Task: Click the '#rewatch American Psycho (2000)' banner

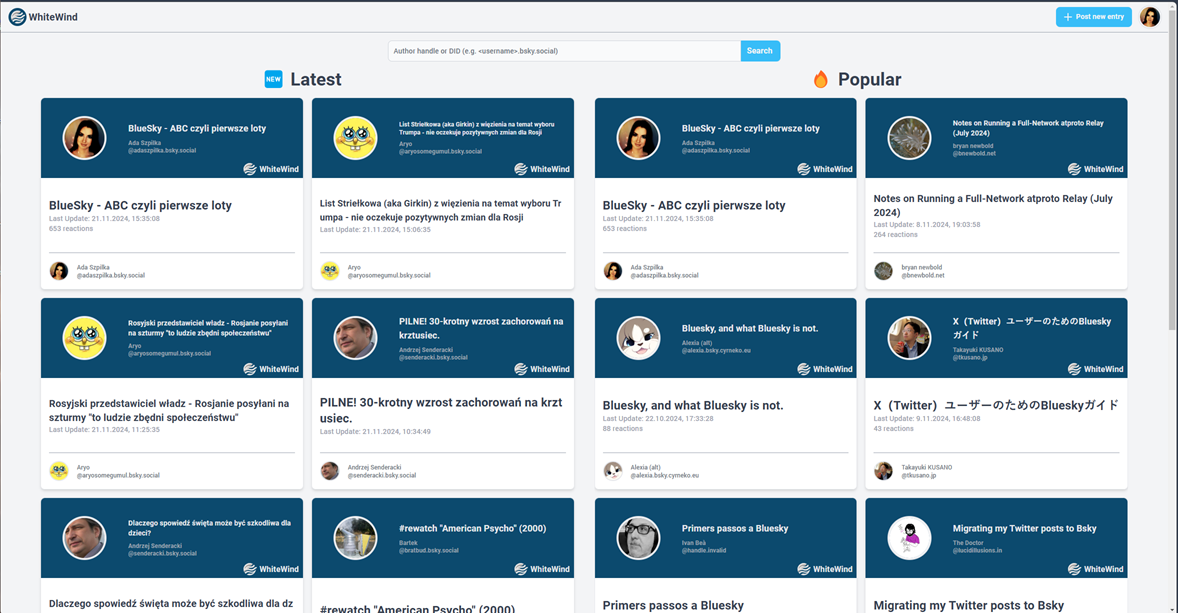Action: click(x=443, y=538)
